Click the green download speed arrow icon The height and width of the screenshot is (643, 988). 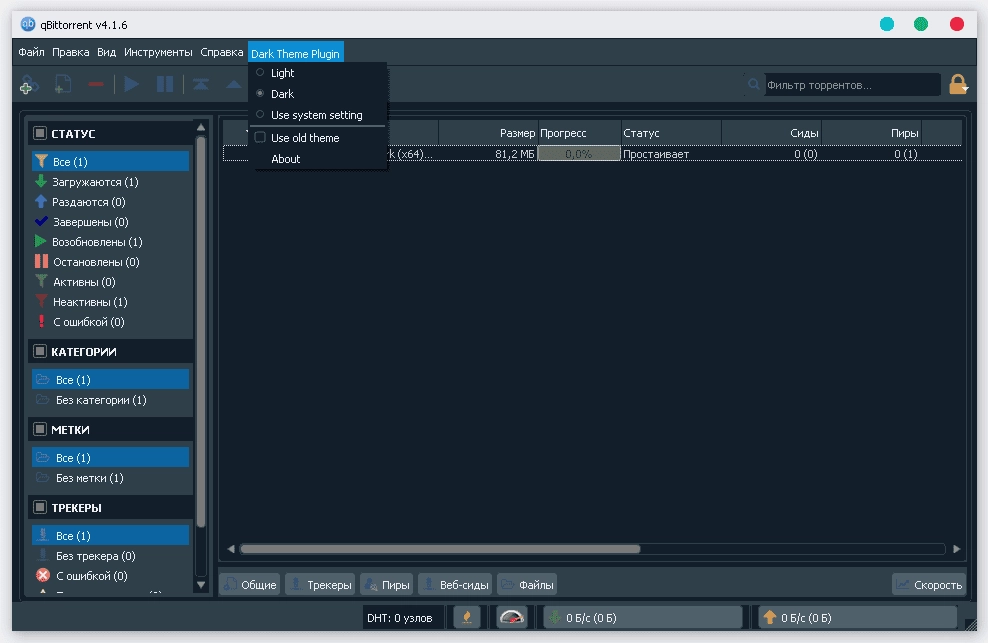(554, 618)
